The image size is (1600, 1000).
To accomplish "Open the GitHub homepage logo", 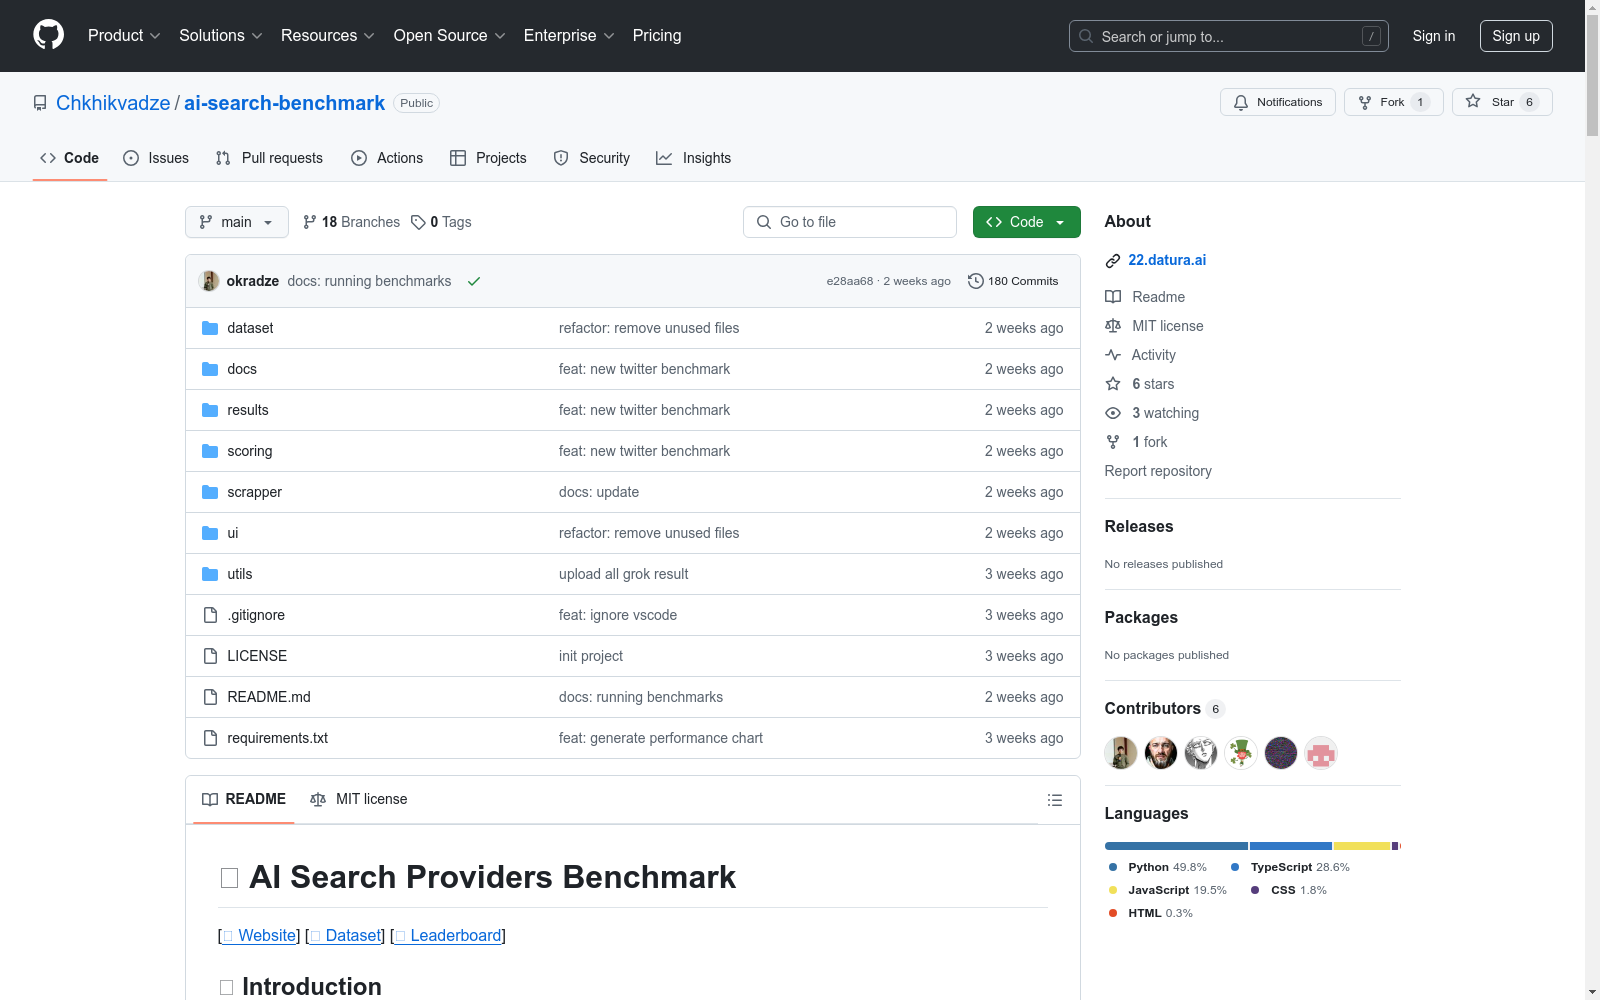I will click(x=48, y=35).
